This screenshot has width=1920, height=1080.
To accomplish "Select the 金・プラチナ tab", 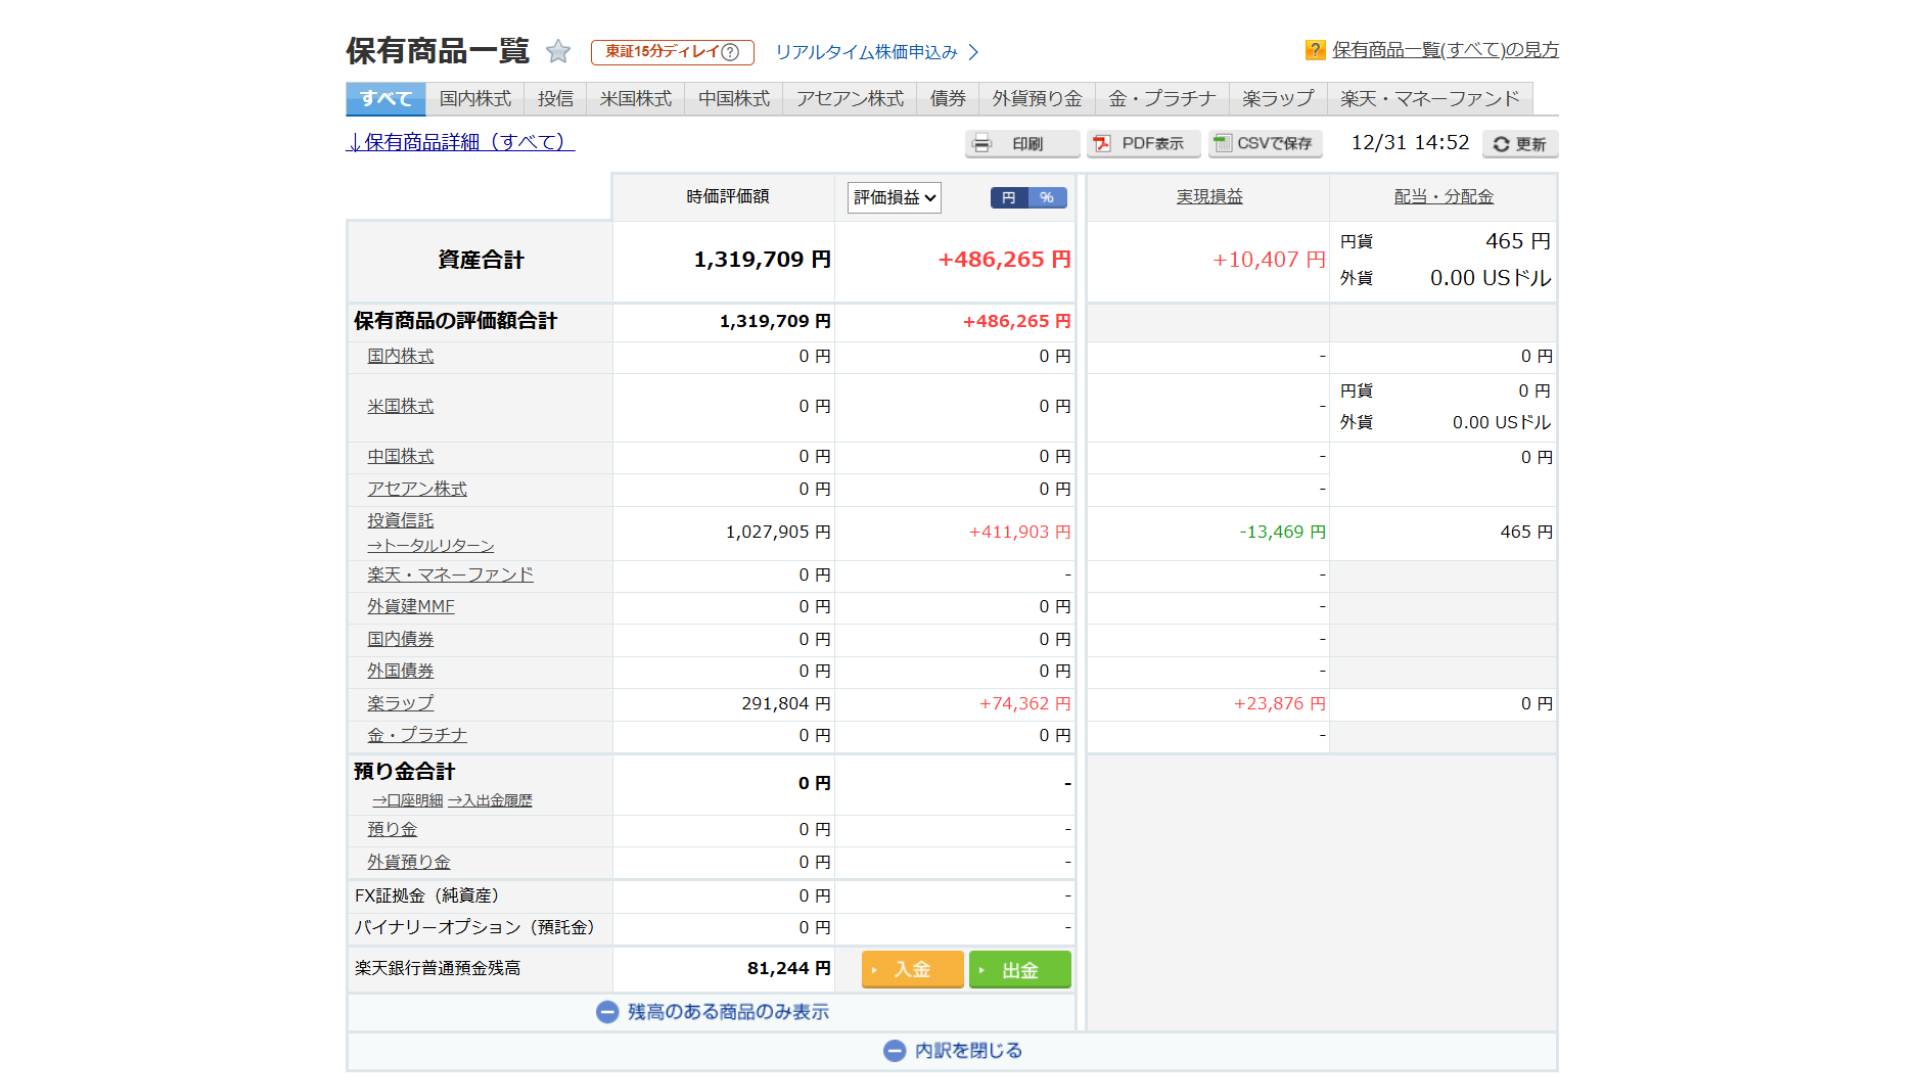I will coord(1162,99).
